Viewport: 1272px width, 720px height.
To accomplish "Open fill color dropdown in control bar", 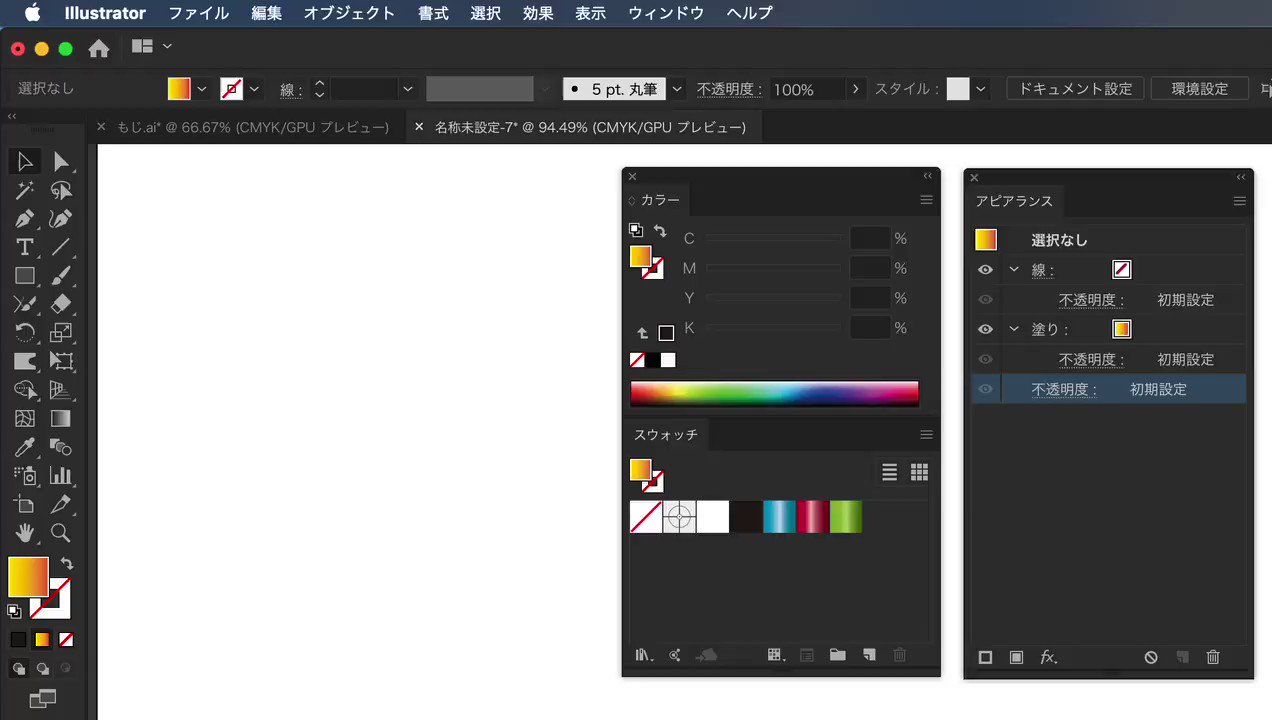I will tap(202, 89).
